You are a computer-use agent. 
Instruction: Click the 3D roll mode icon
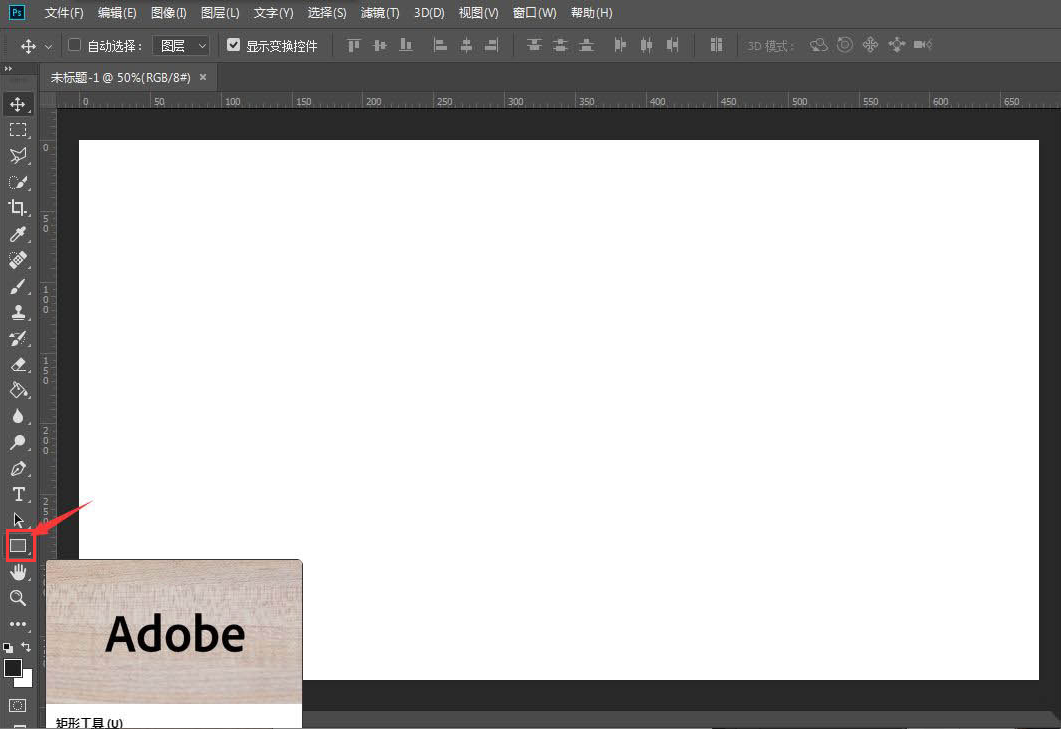tap(844, 45)
